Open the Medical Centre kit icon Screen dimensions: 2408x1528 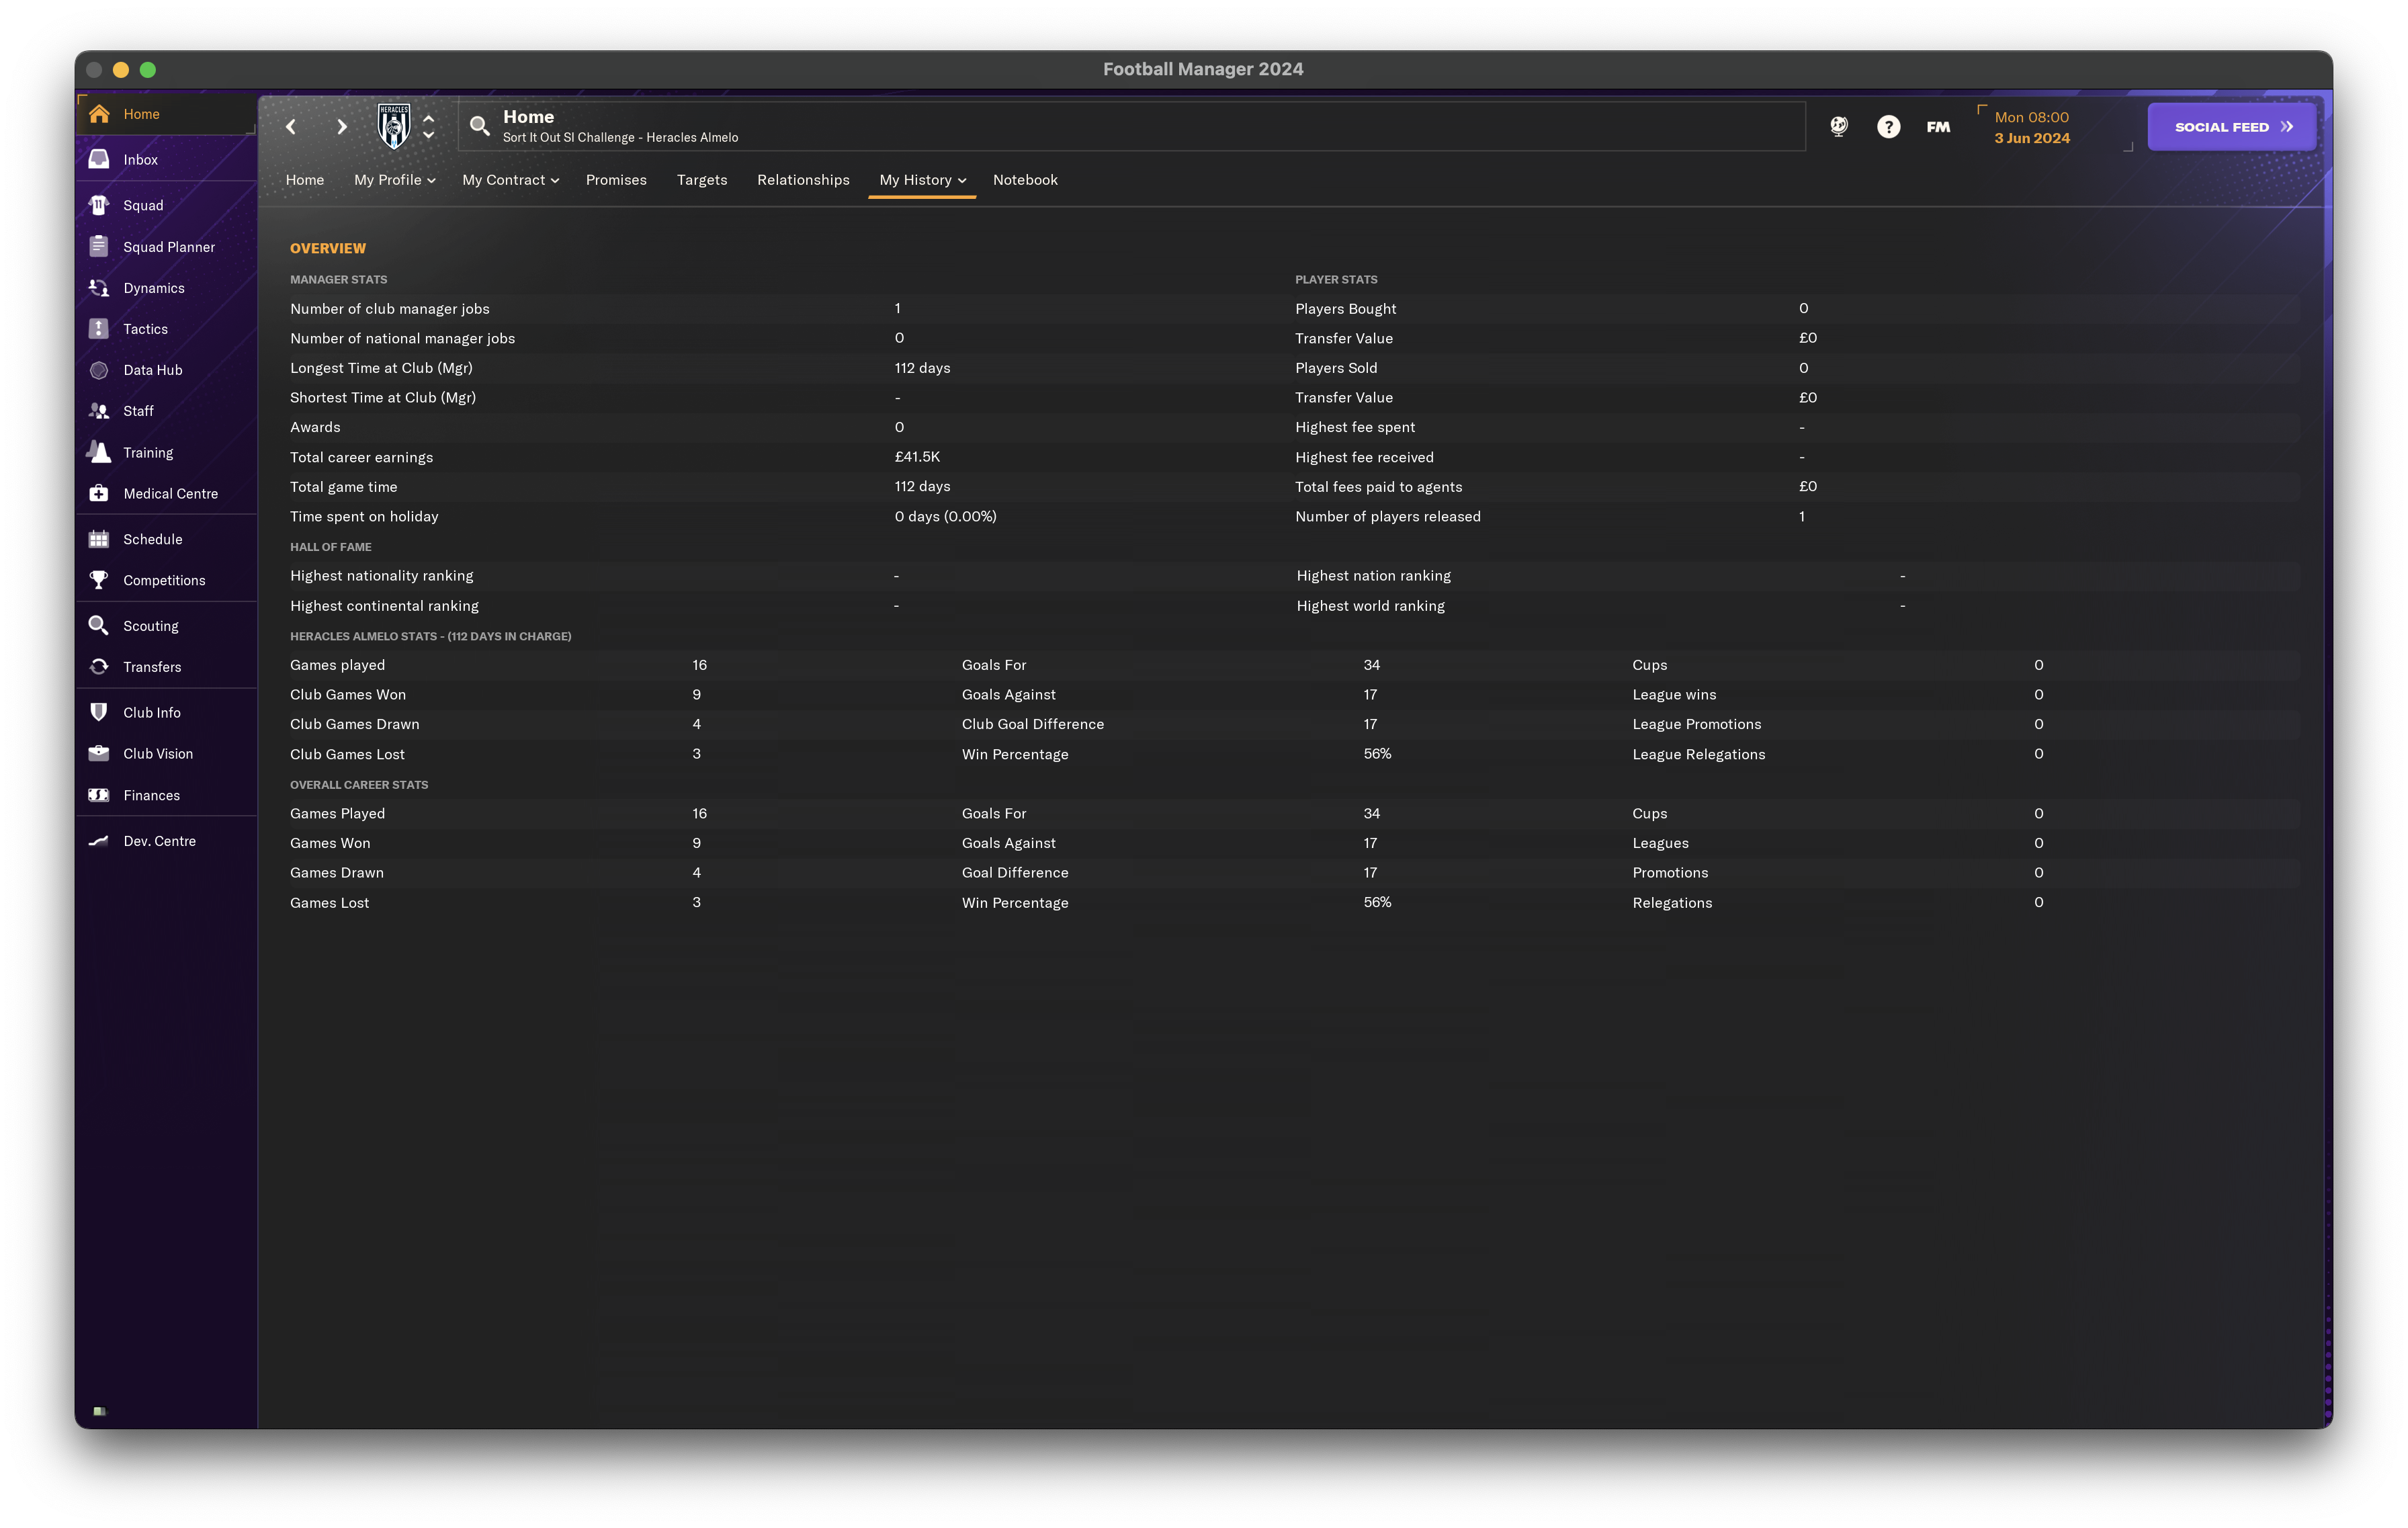click(x=99, y=493)
